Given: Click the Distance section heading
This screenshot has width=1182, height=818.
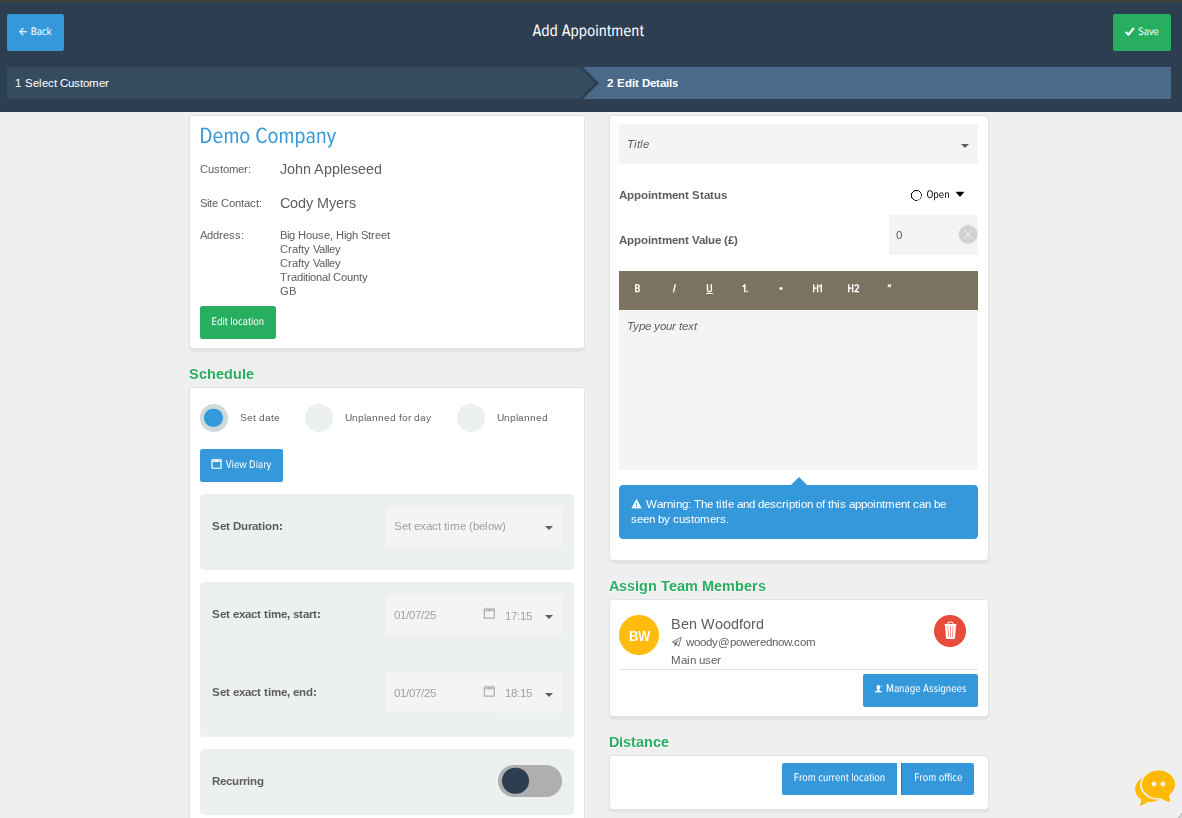Looking at the screenshot, I should (638, 742).
